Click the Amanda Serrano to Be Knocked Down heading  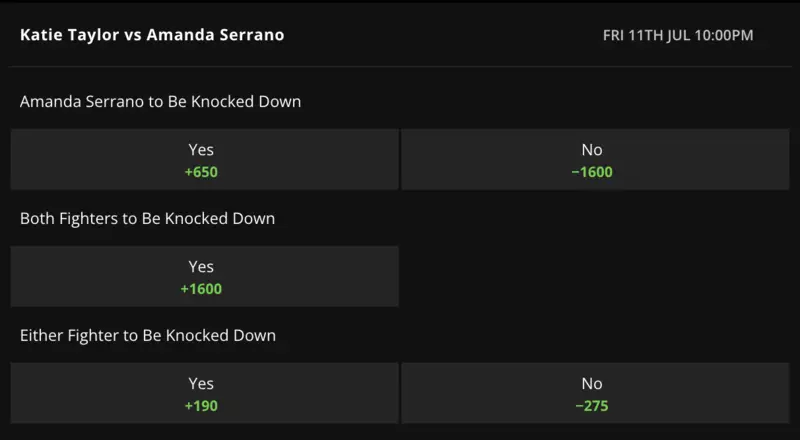(x=160, y=102)
